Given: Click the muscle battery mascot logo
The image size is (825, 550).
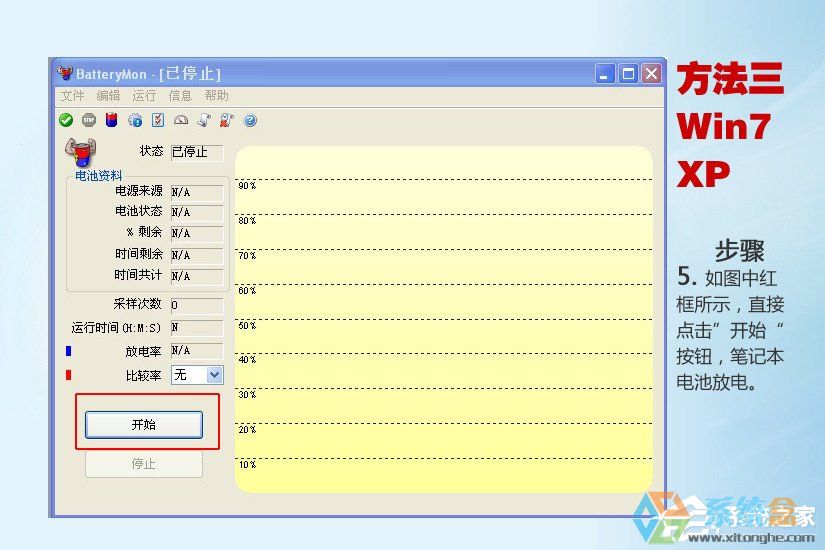Looking at the screenshot, I should [81, 152].
